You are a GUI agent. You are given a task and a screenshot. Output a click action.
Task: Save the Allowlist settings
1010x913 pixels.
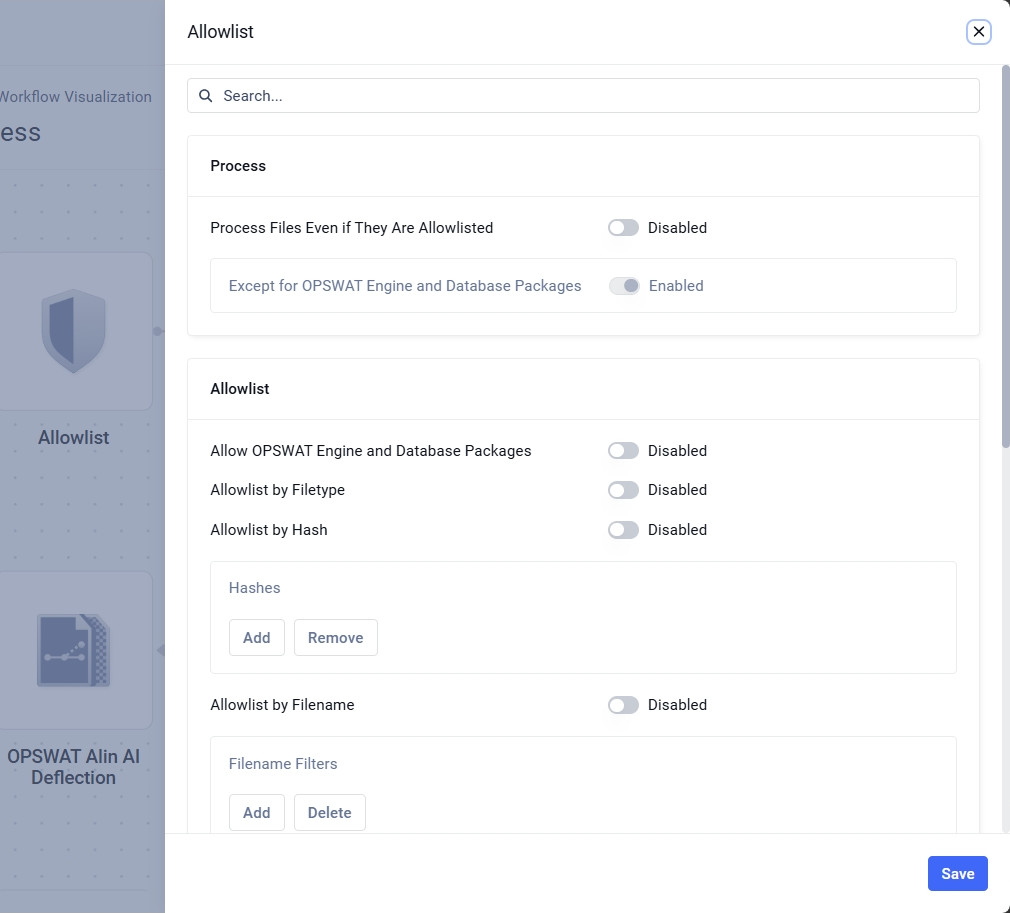(957, 874)
